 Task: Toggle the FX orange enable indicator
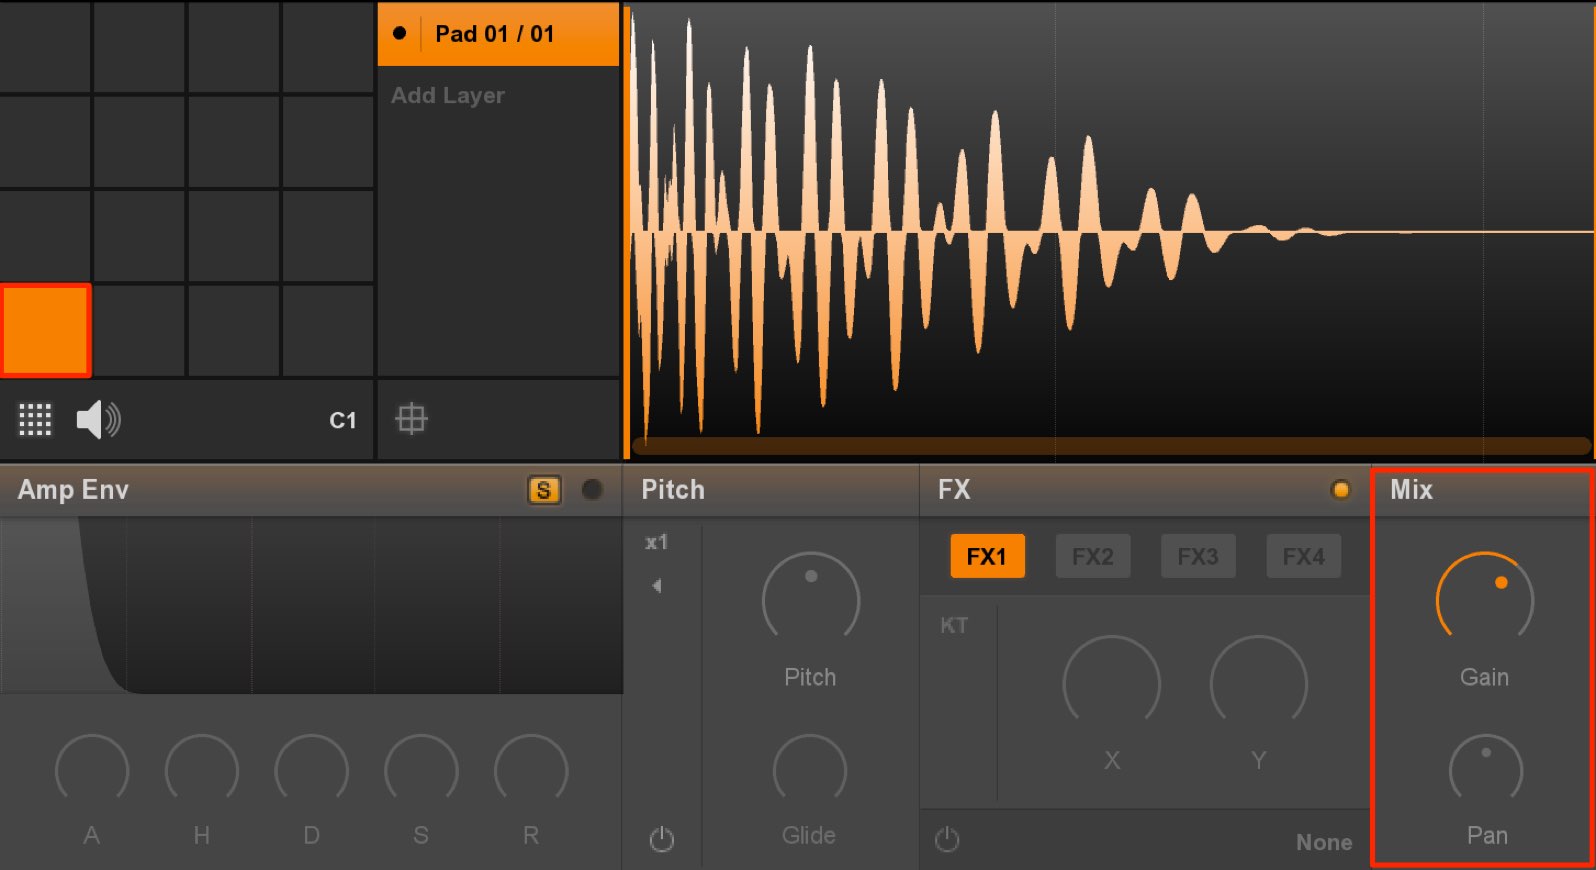coord(1341,490)
